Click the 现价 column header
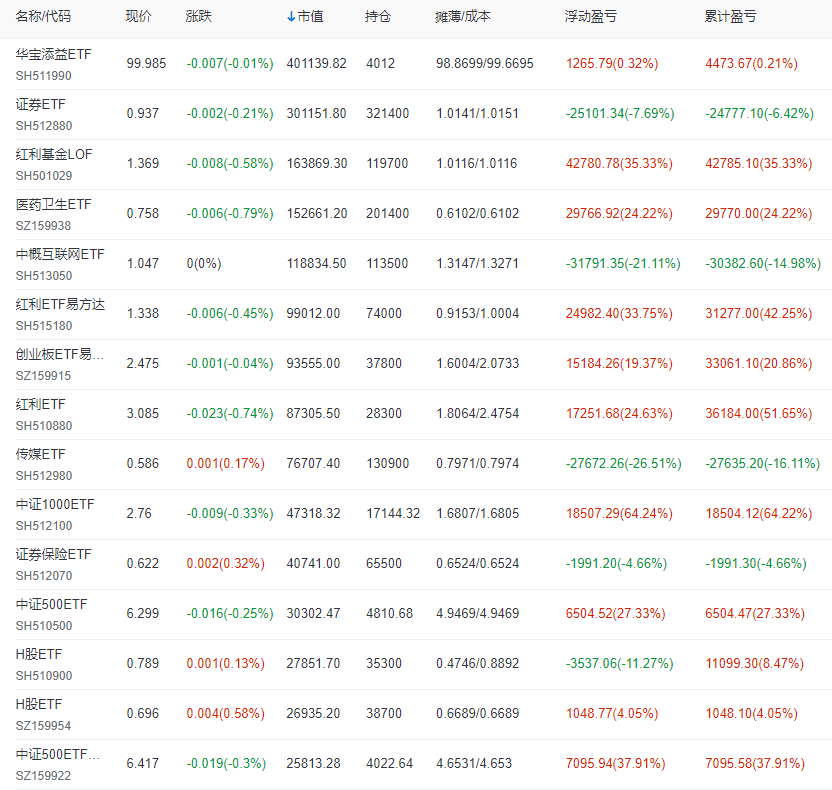This screenshot has height=790, width=832. (x=138, y=16)
